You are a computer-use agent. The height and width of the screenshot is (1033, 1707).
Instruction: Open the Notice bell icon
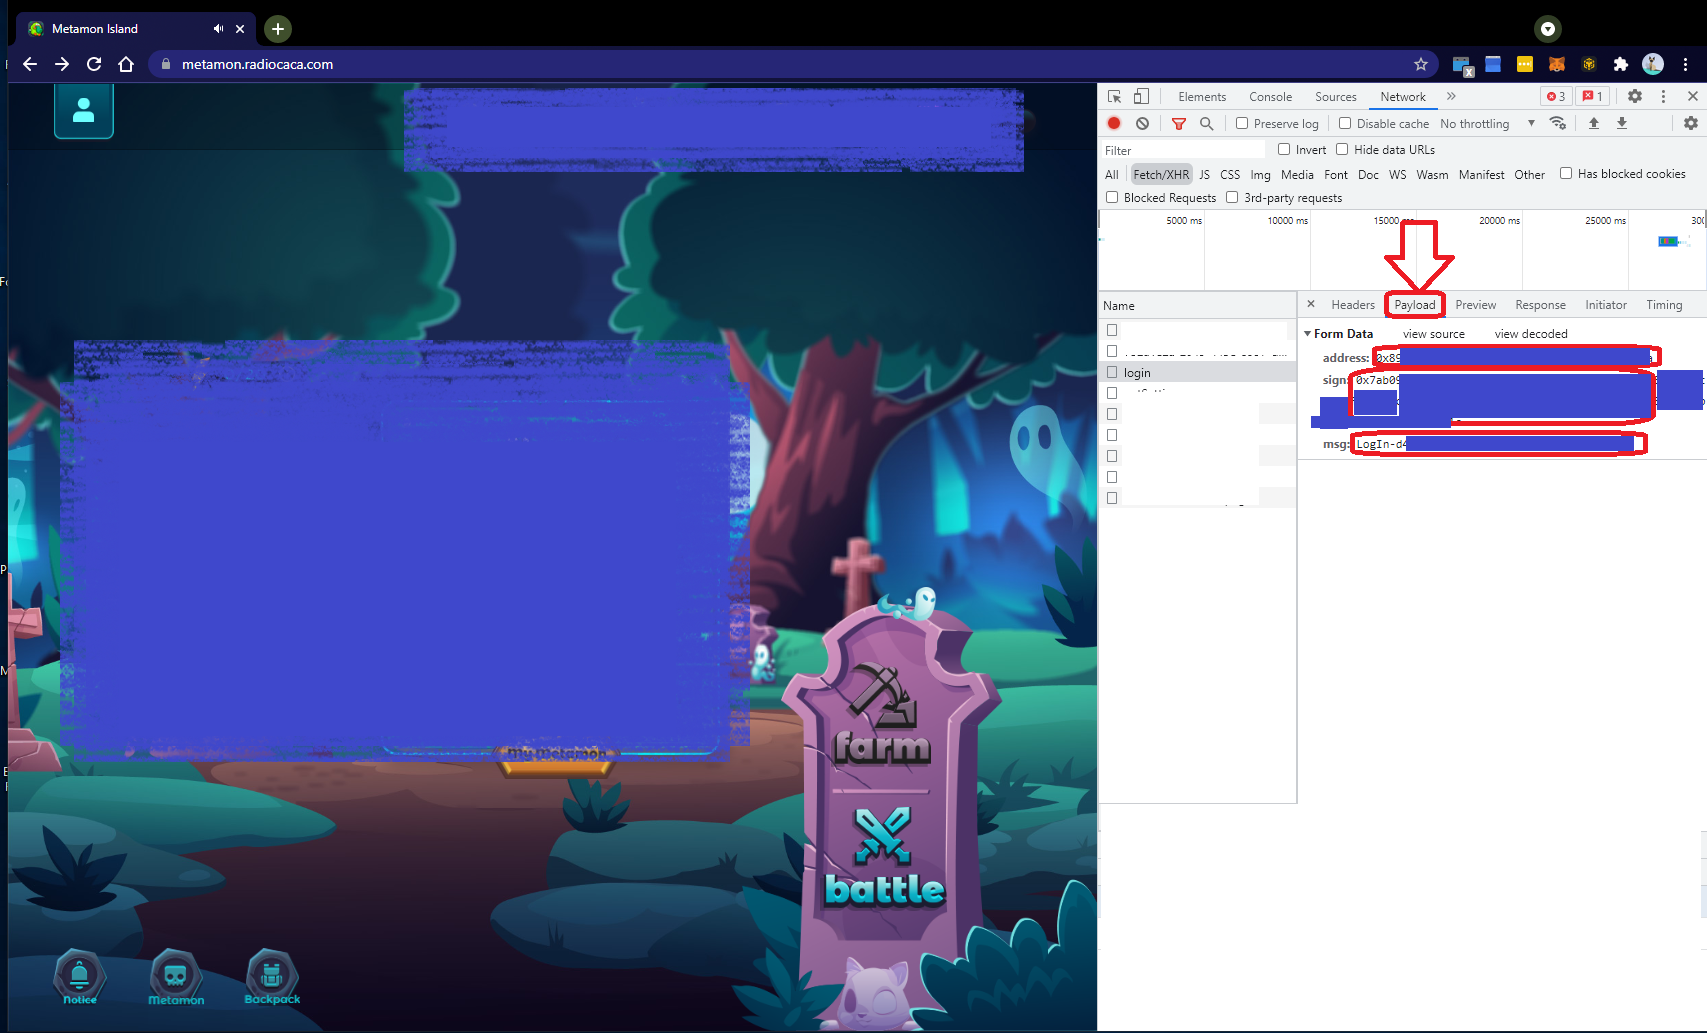coord(79,977)
